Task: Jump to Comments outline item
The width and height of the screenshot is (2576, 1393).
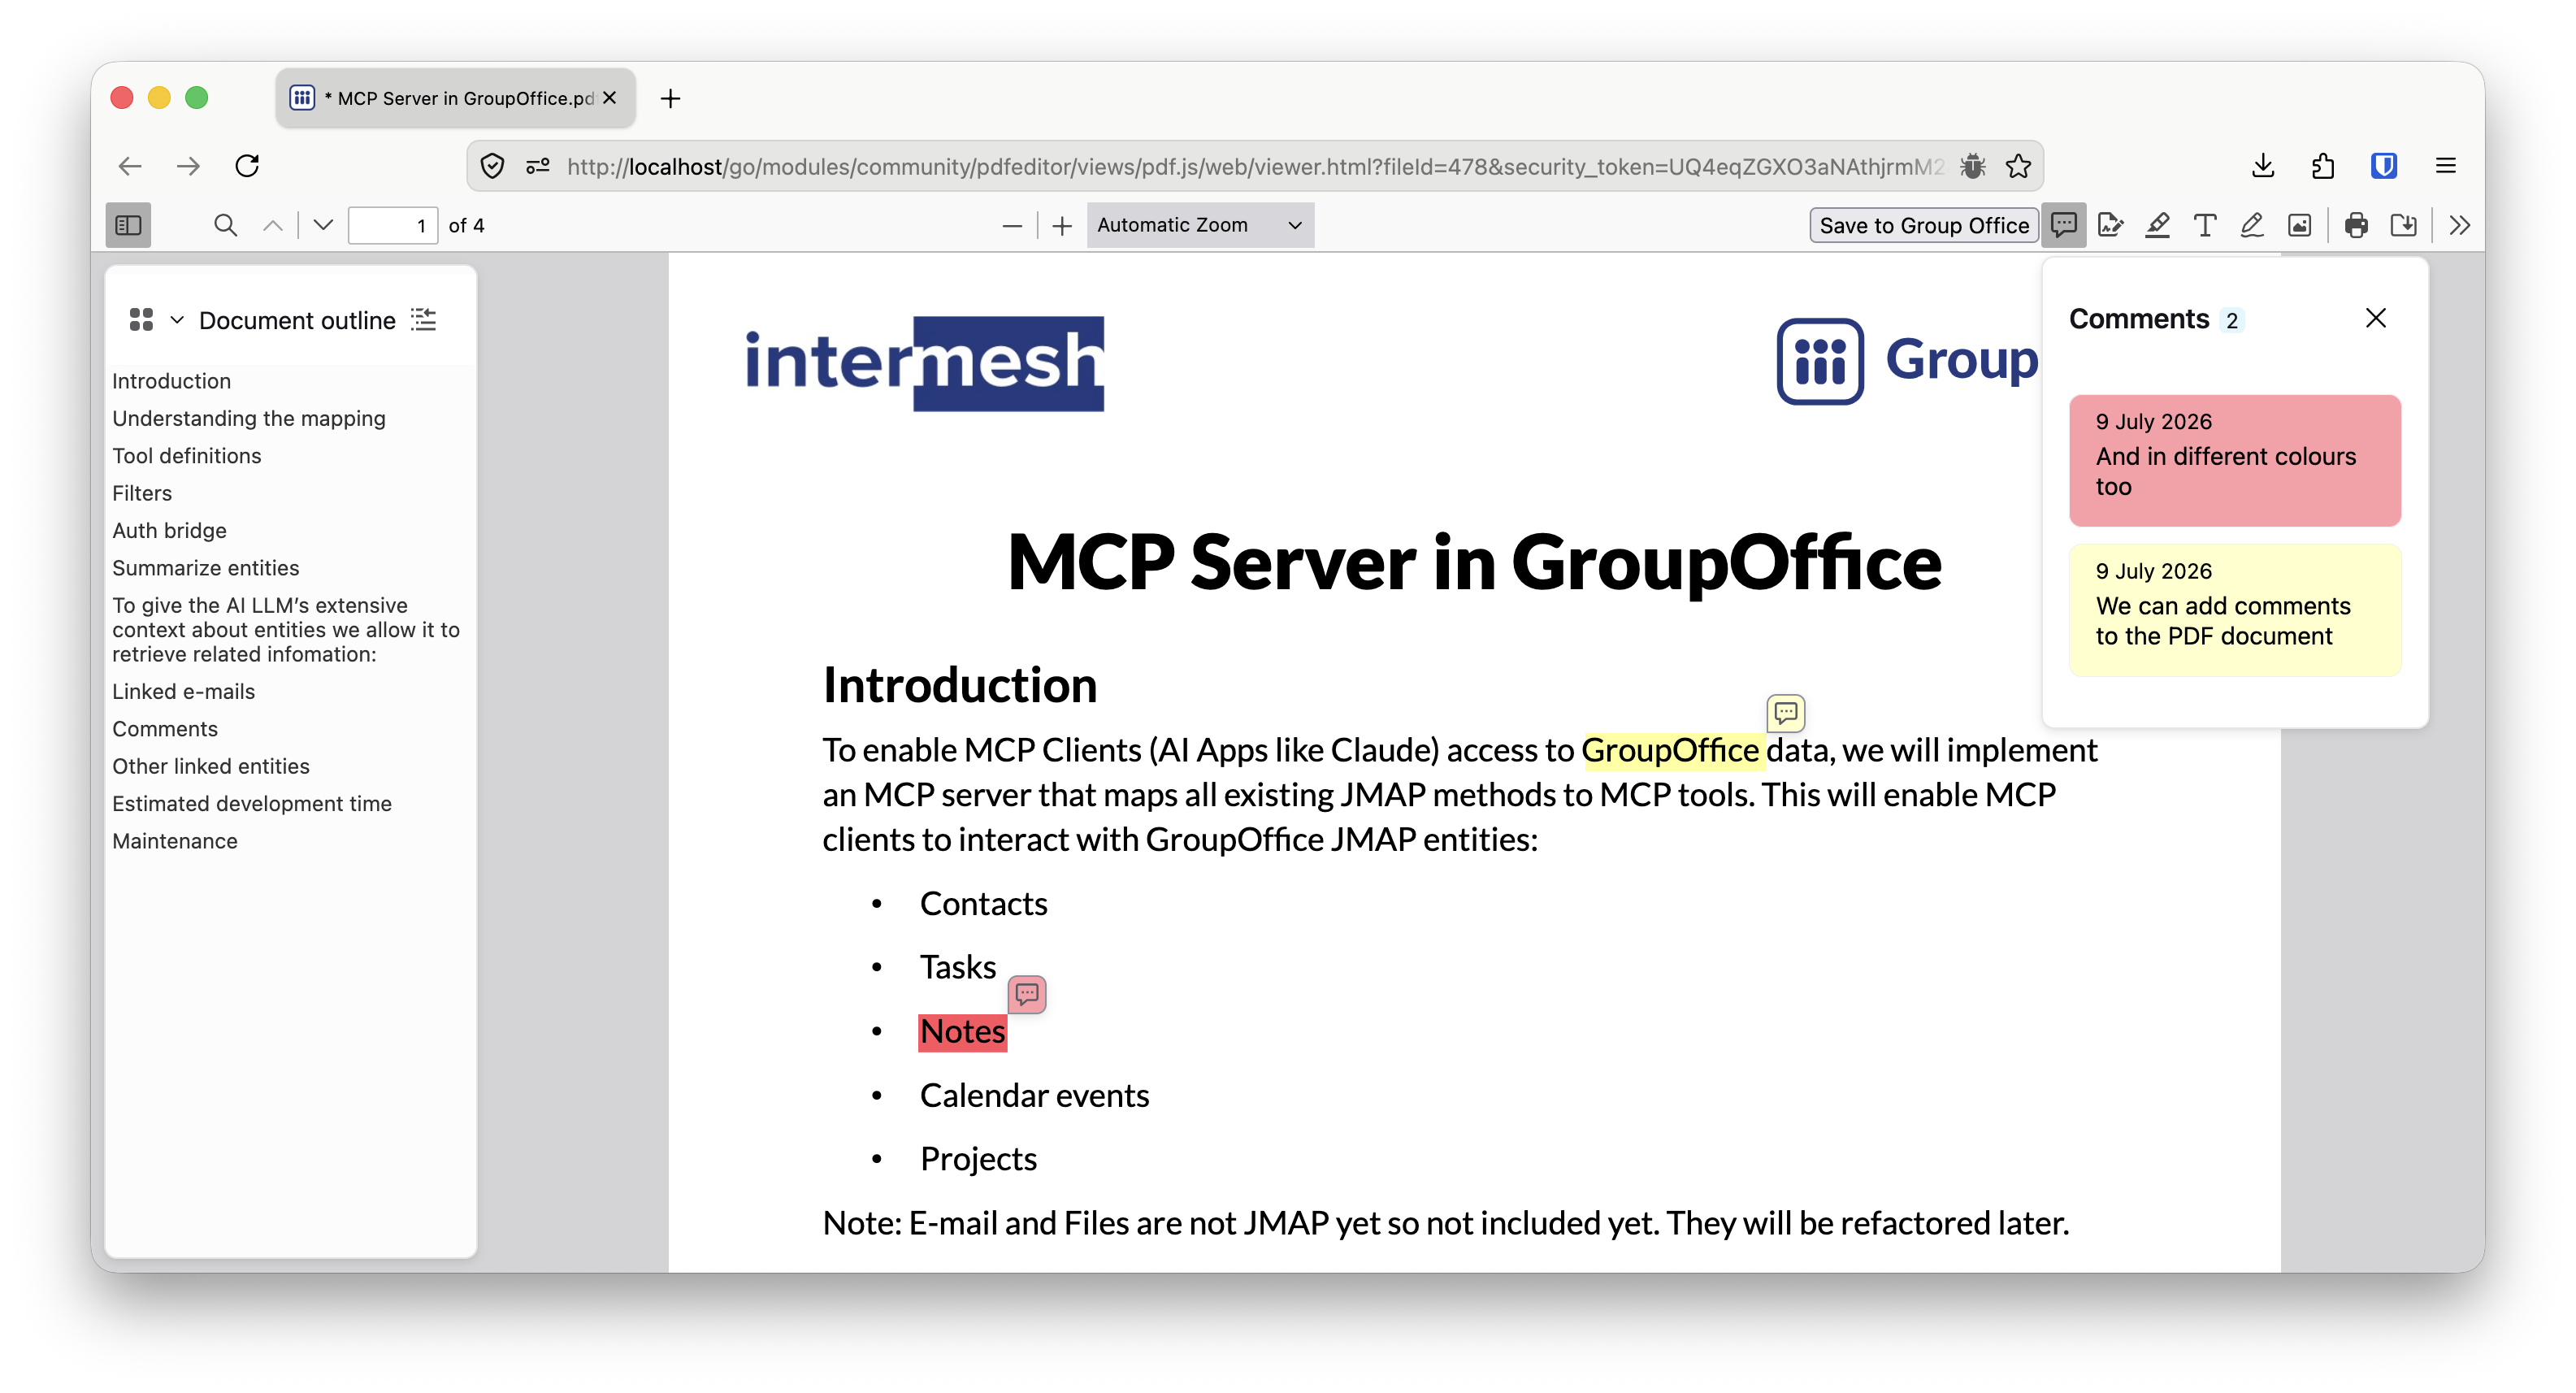Action: tap(165, 729)
